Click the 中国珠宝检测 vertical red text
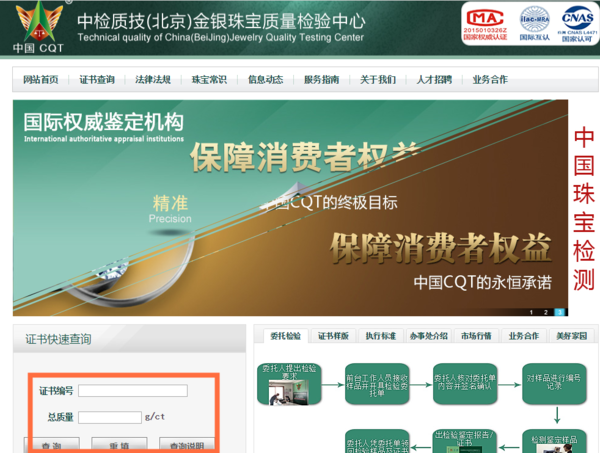The width and height of the screenshot is (600, 453). click(584, 209)
